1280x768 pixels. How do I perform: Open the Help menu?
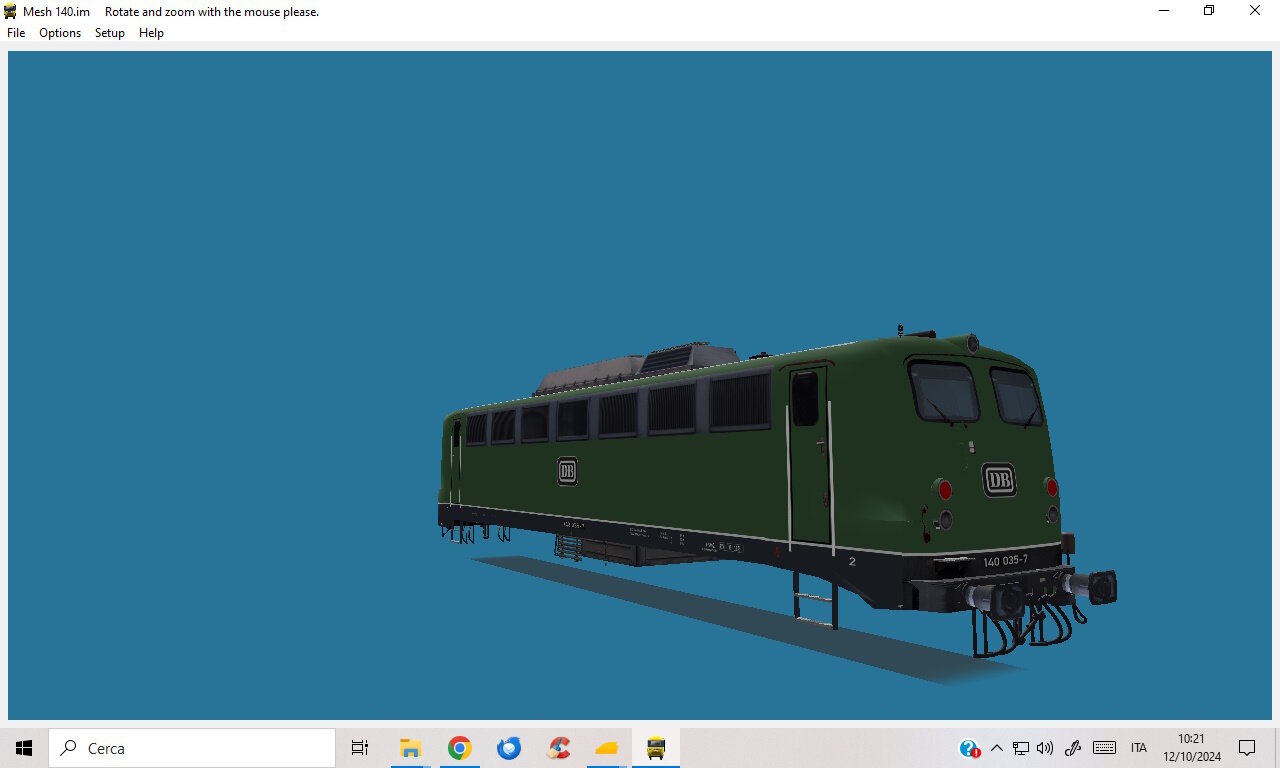(x=151, y=33)
